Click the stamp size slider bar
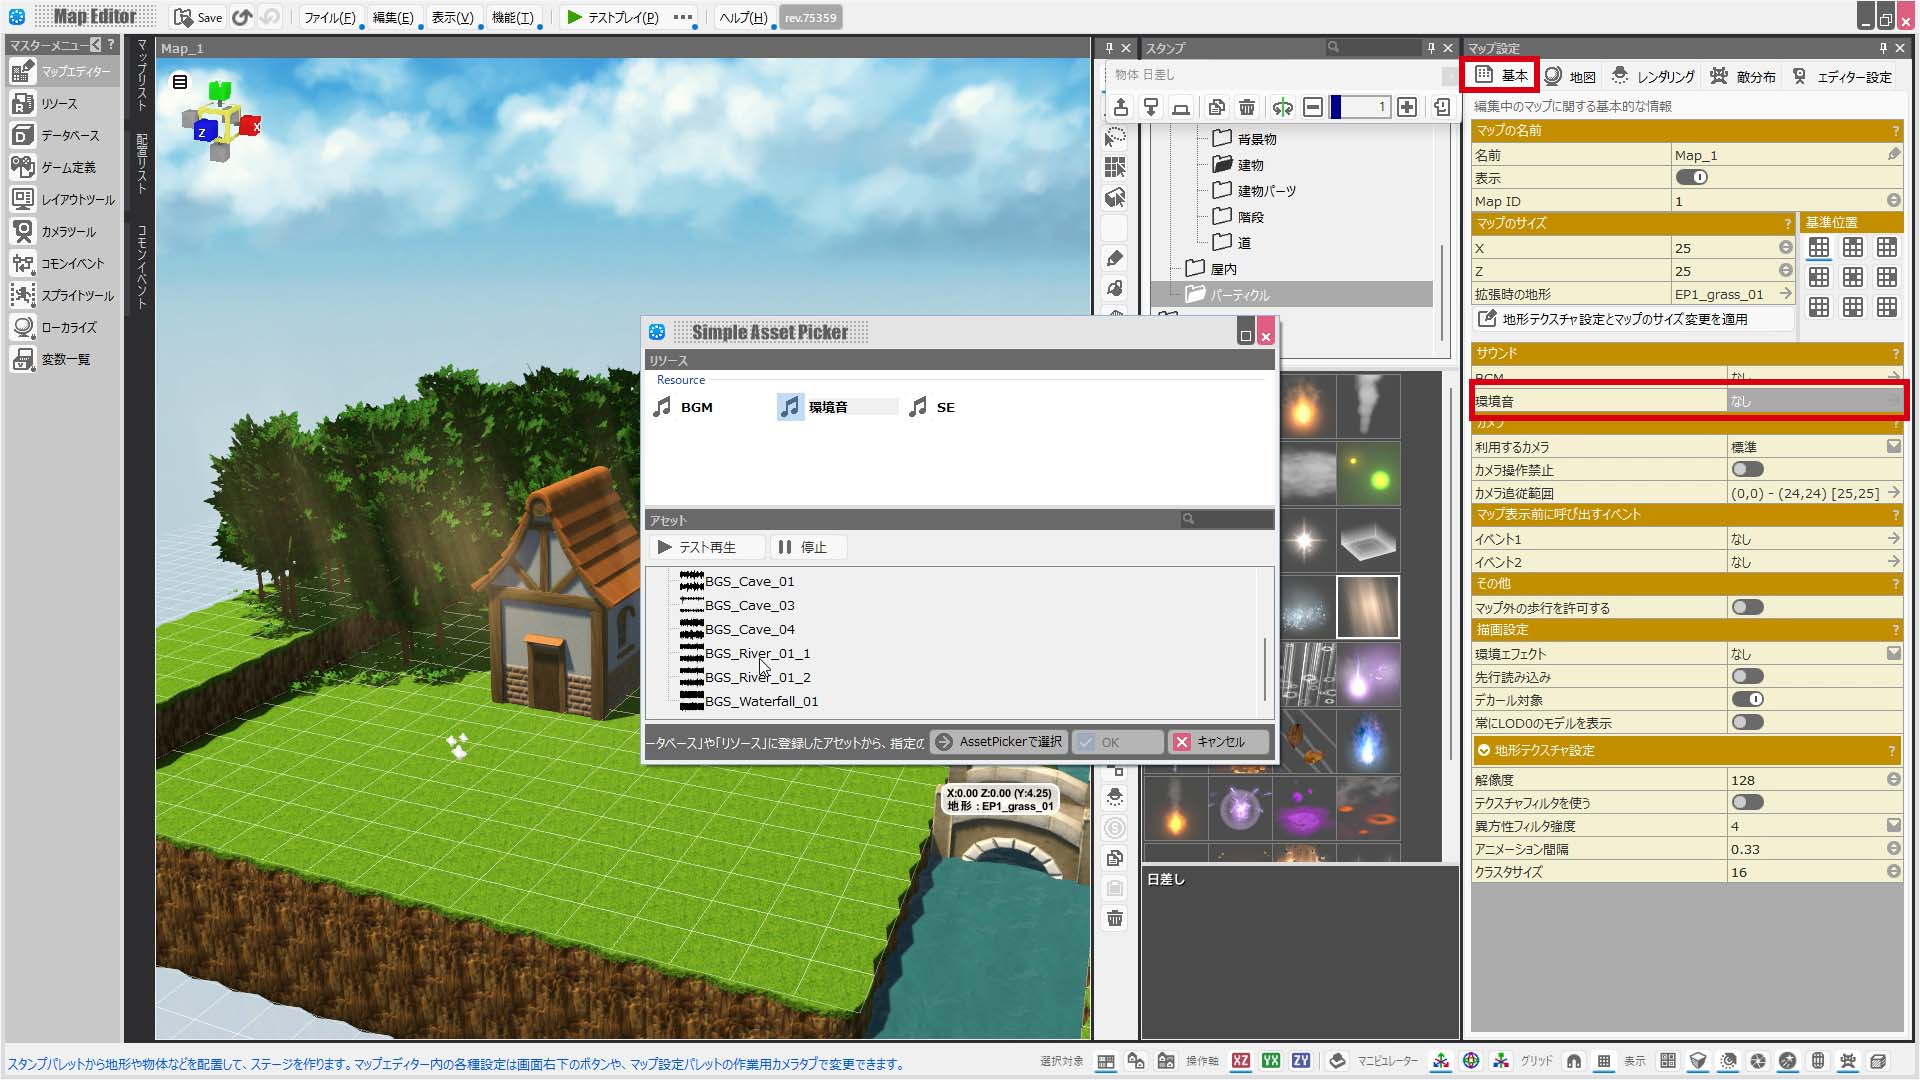 (x=1360, y=107)
